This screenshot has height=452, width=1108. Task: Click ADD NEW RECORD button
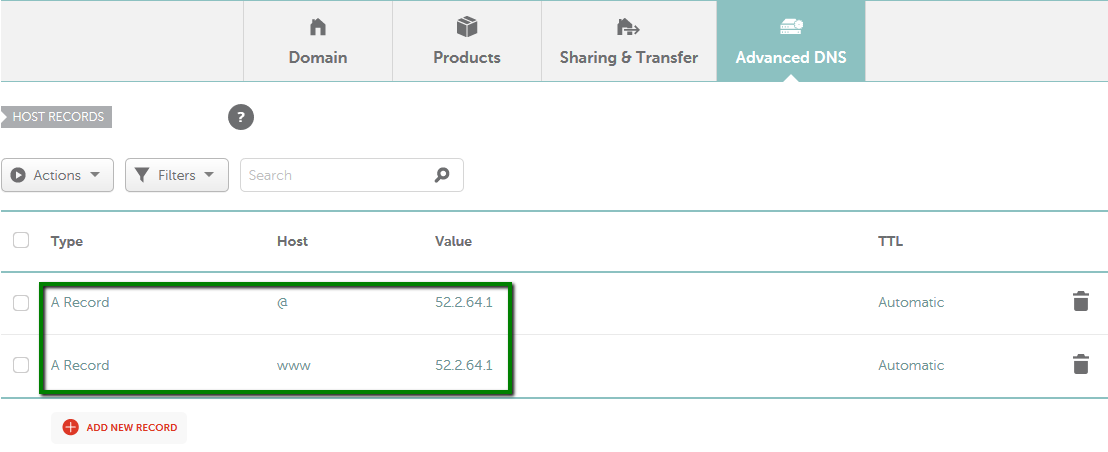click(x=119, y=427)
